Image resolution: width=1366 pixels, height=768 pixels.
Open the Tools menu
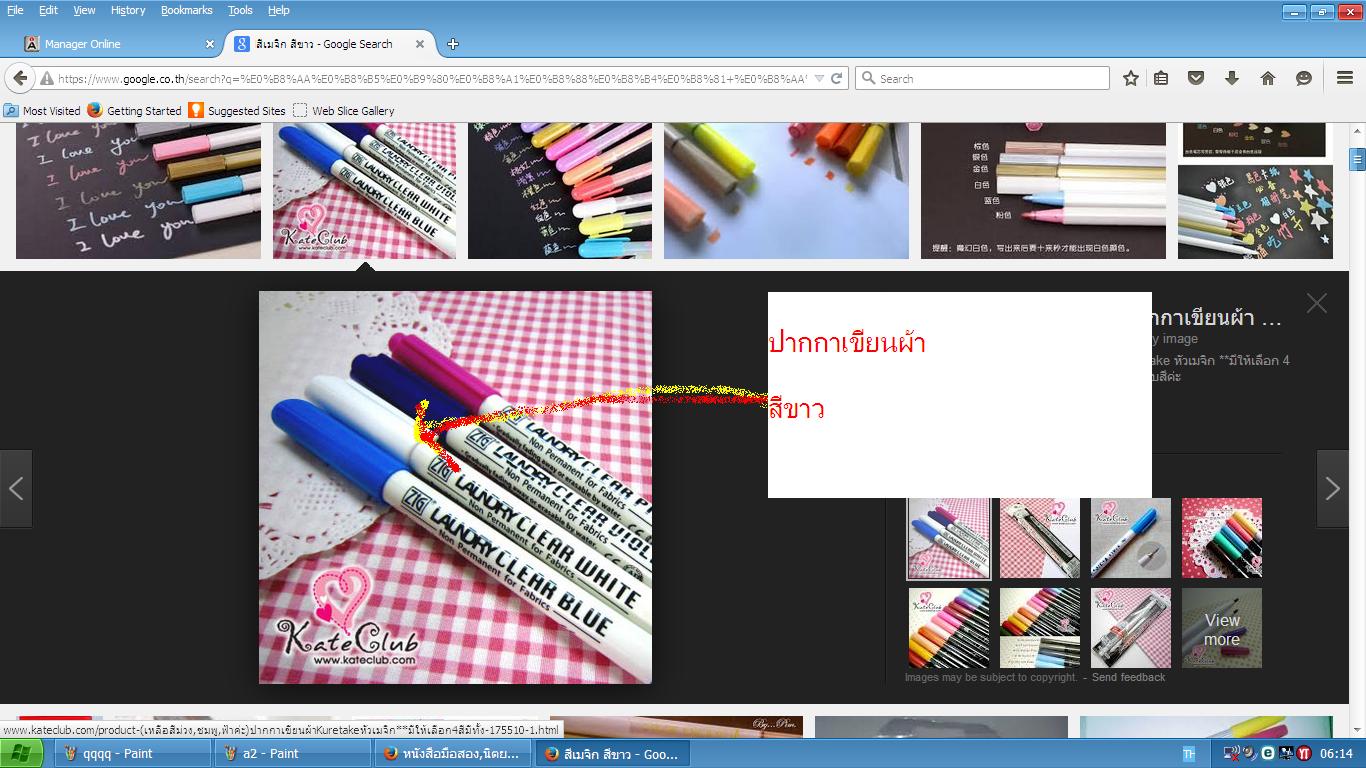click(240, 10)
